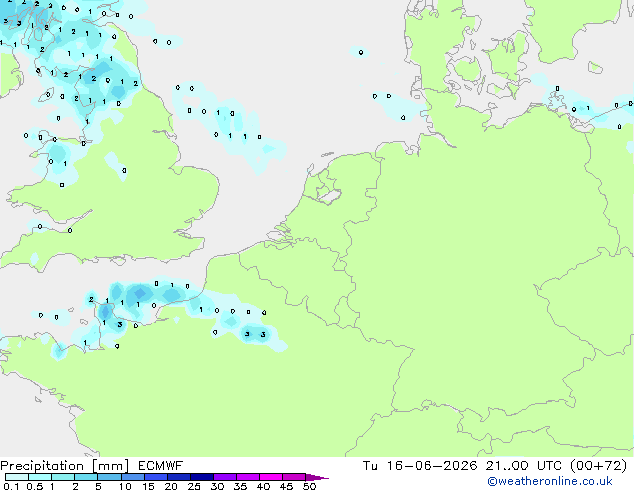
Task: Click the 'Precipitation' title text
Action: [42, 466]
